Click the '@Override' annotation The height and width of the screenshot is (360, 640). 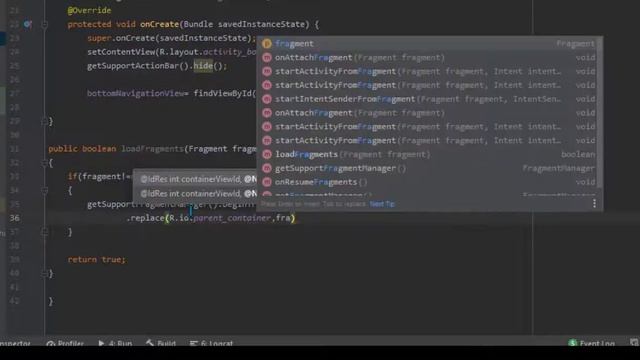[89, 10]
